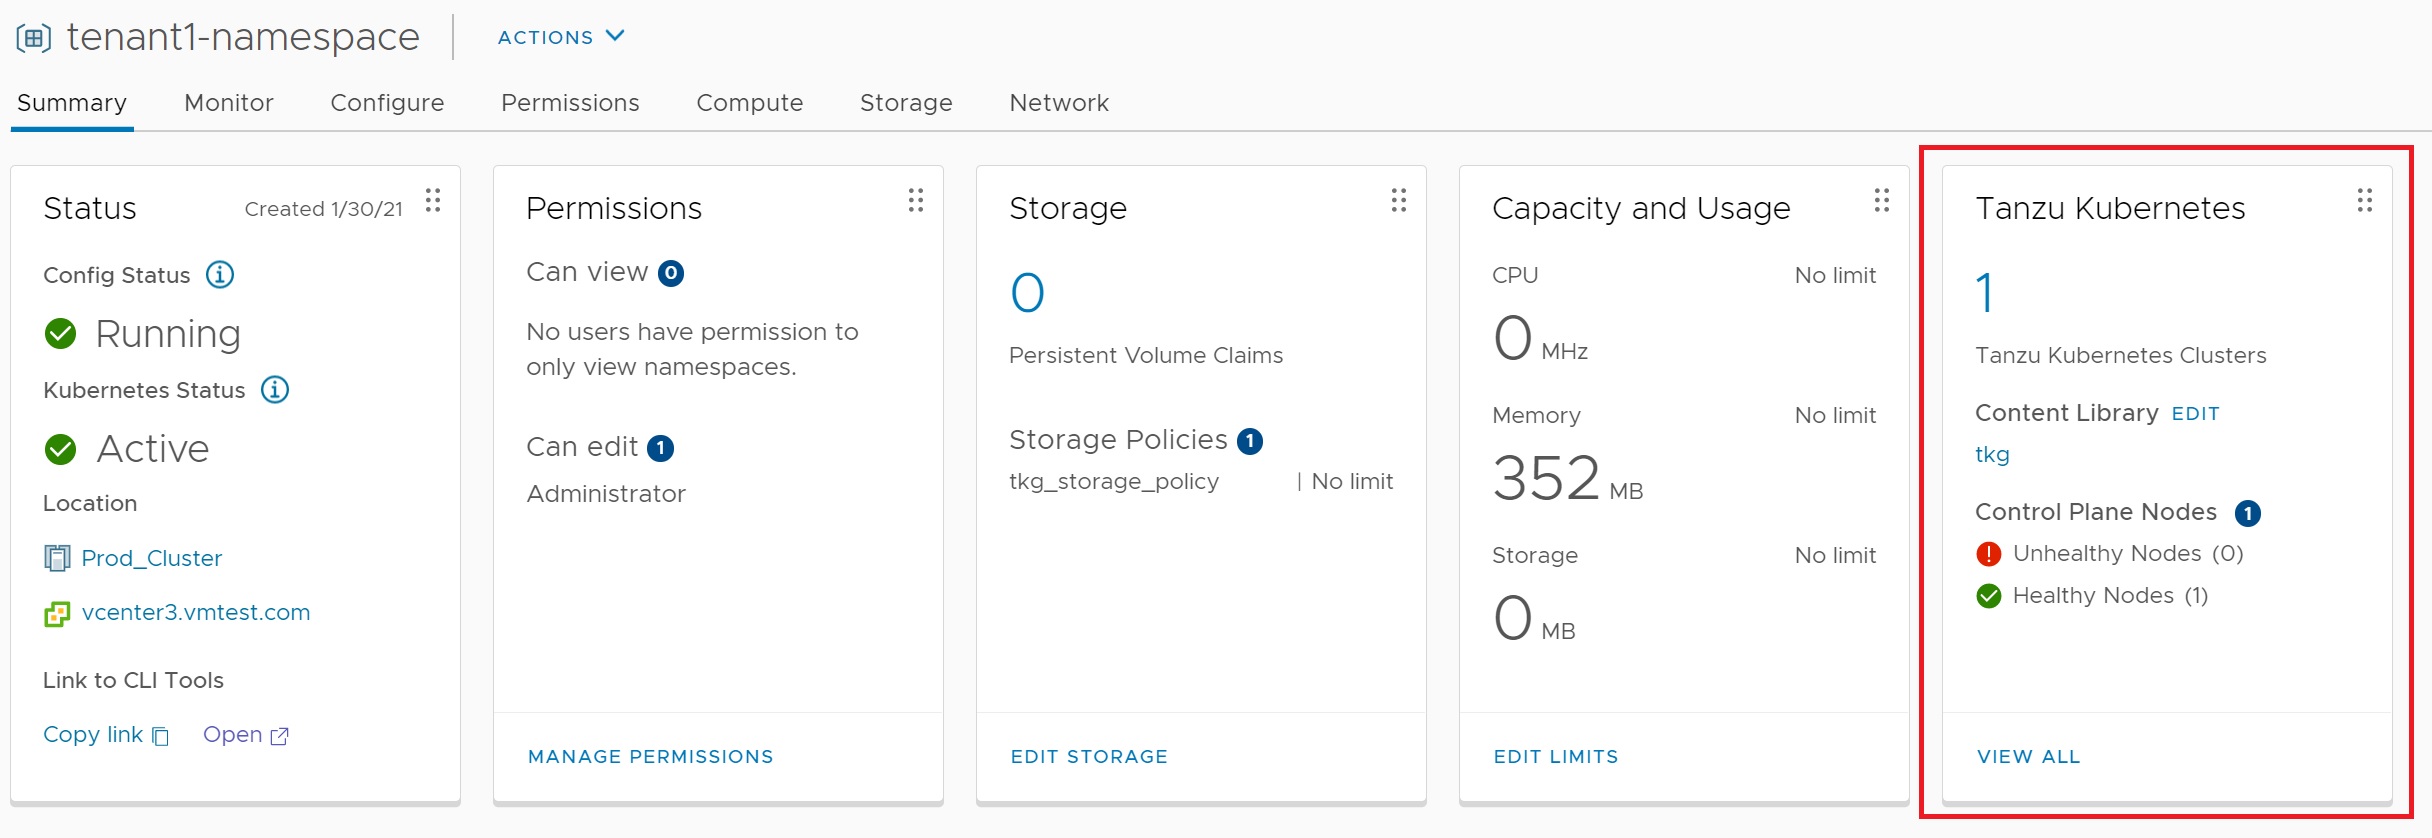Screen dimensions: 2432x838
Task: Click the Storage card drag handle icon
Action: click(x=1399, y=201)
